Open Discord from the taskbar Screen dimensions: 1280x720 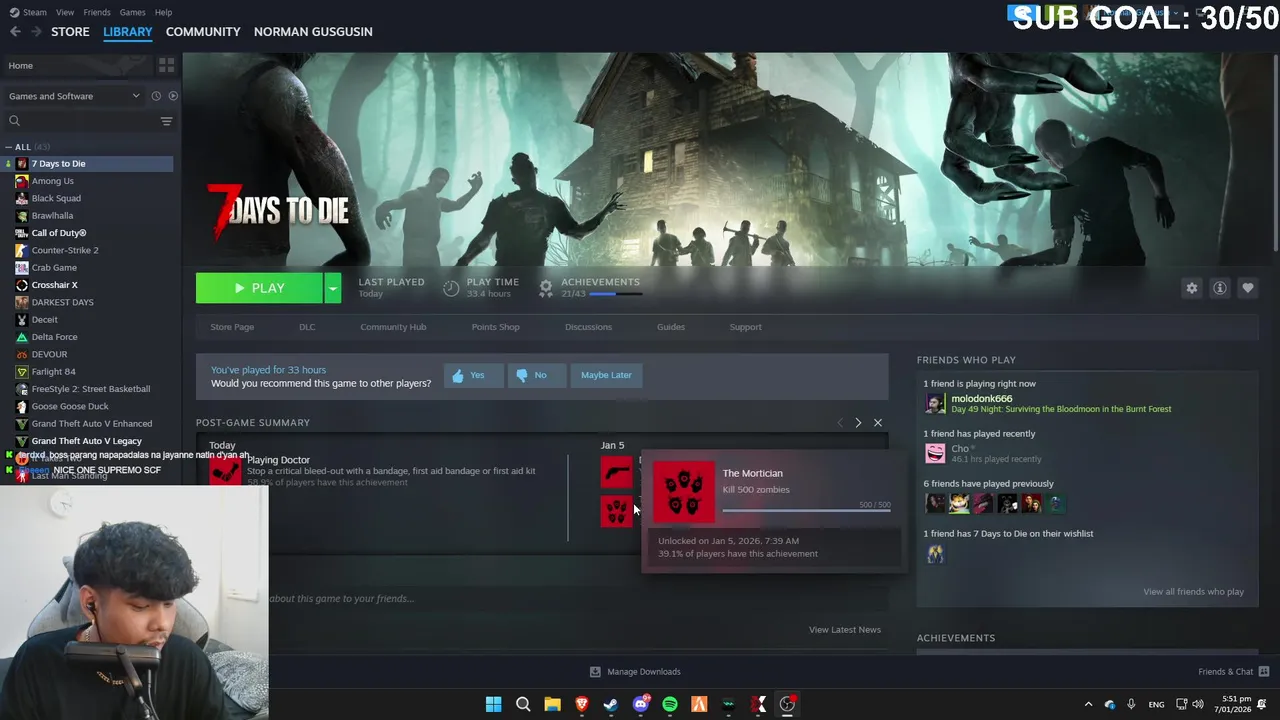(x=641, y=704)
